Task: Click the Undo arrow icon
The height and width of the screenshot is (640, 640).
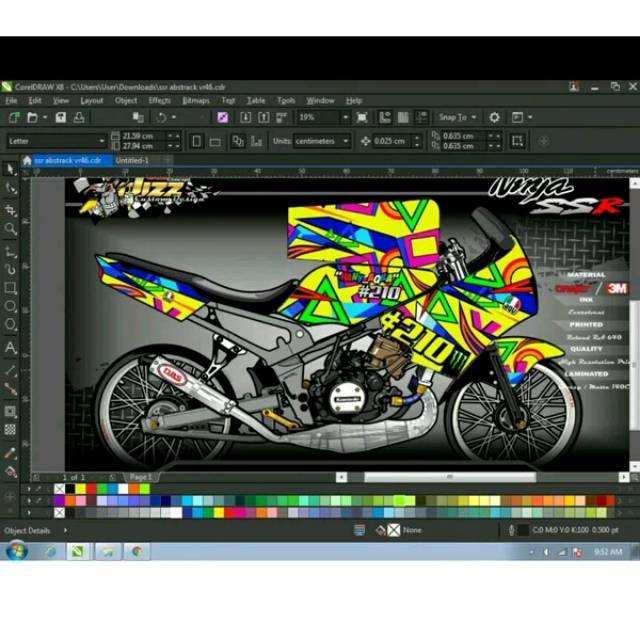Action: coord(161,118)
